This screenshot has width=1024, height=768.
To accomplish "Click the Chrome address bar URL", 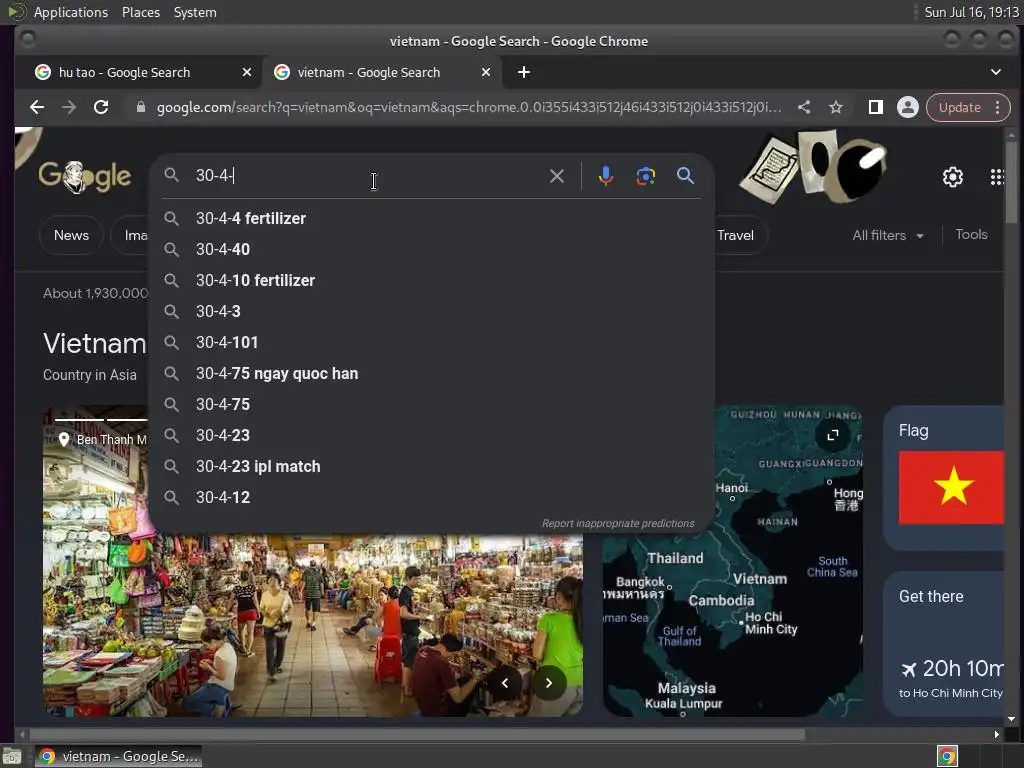I will click(x=469, y=107).
